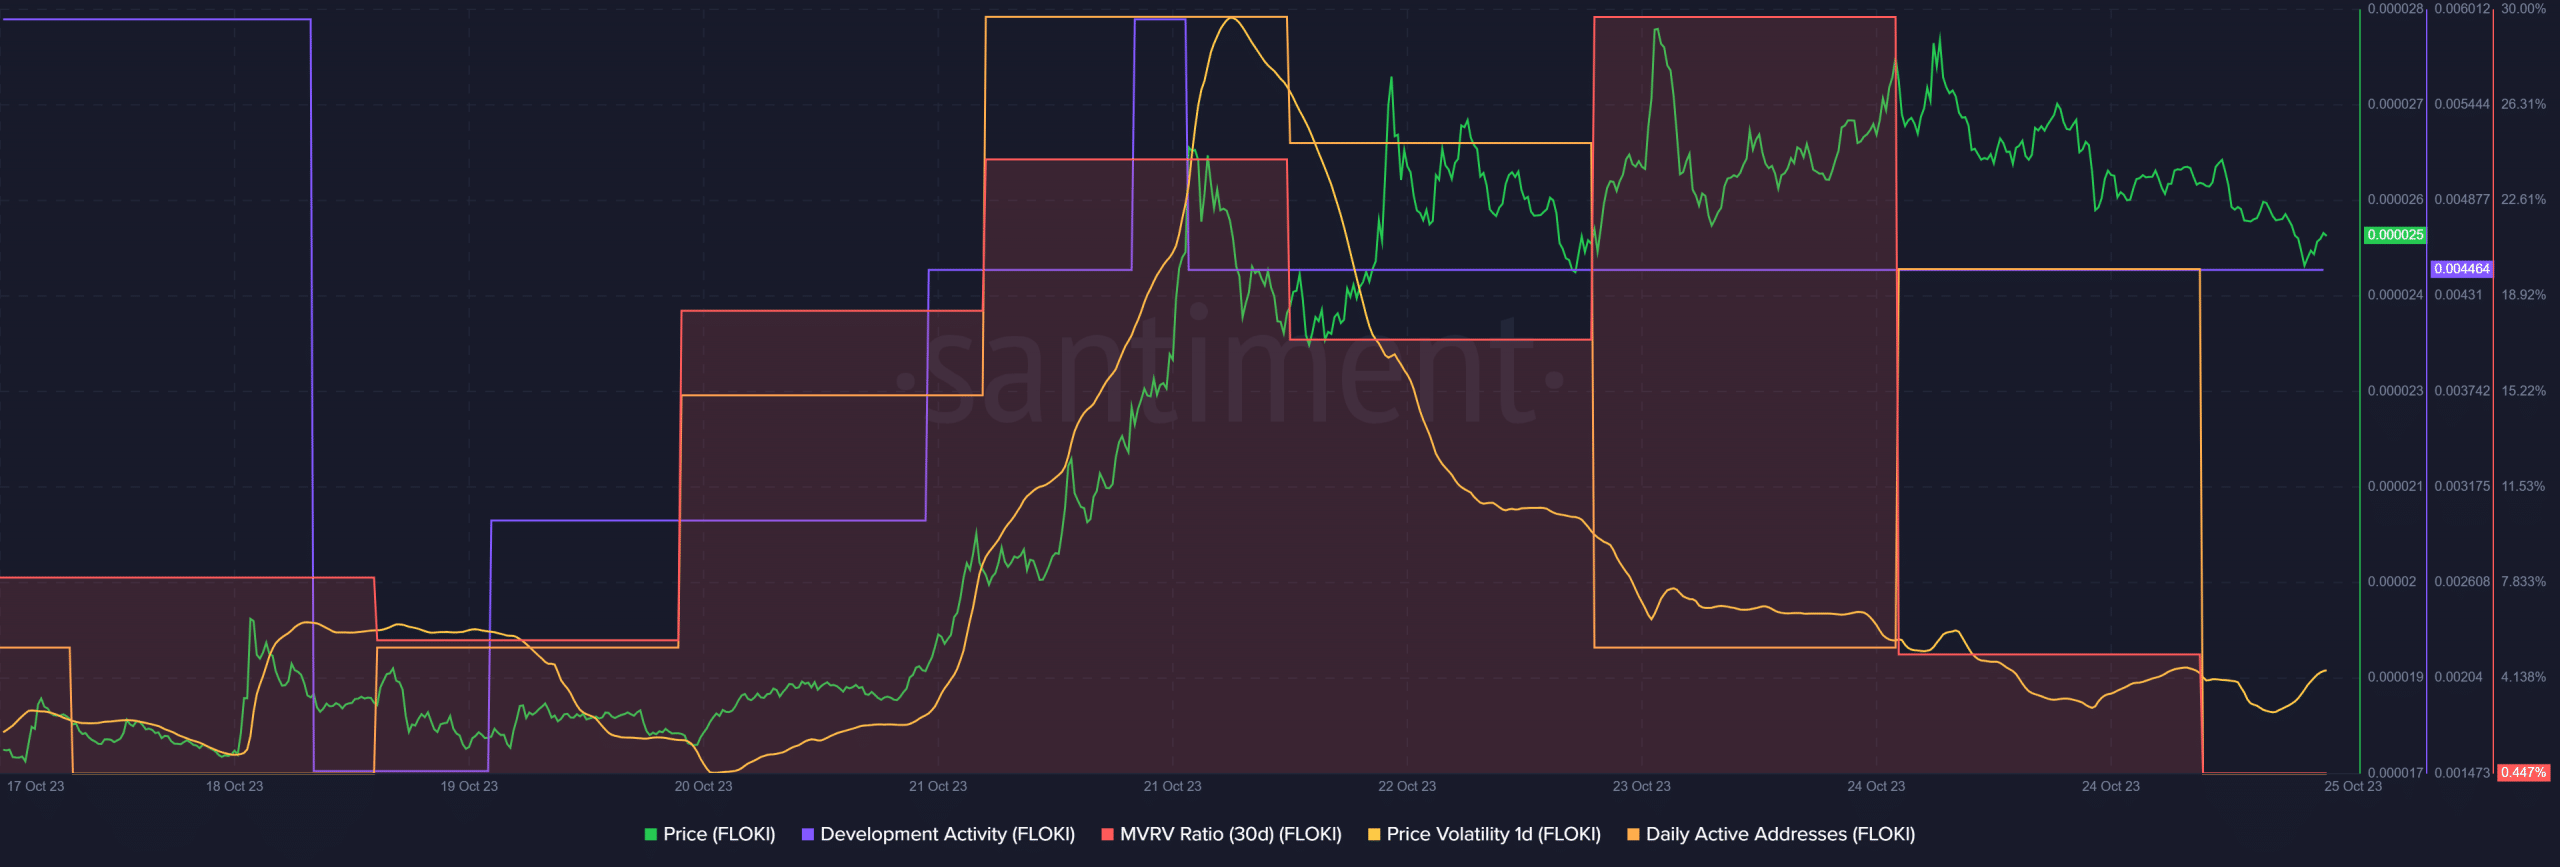Viewport: 2560px width, 867px height.
Task: Select the 17 Oct 23 date label
Action: coord(36,786)
